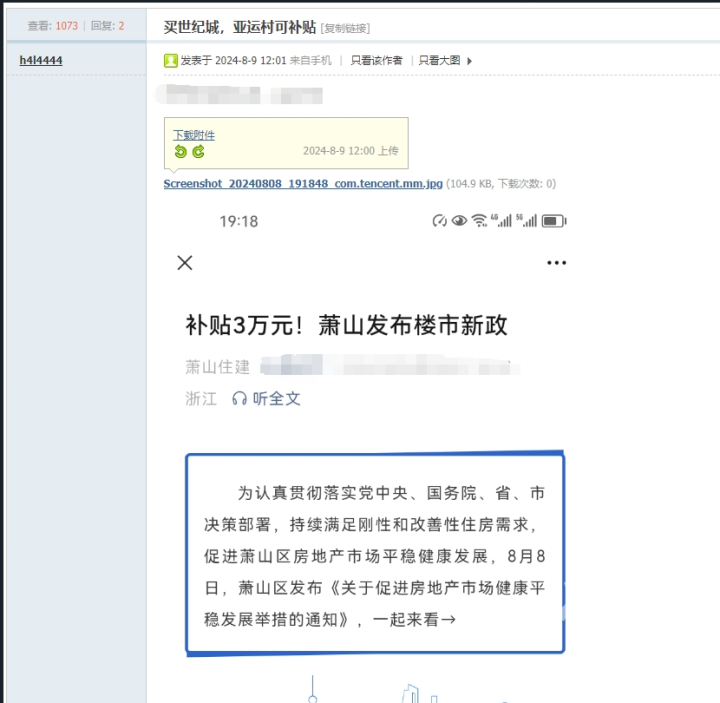This screenshot has height=703, width=720.
Task: Click the upload time 2024-8-9 12:00 上传
Action: [x=351, y=151]
